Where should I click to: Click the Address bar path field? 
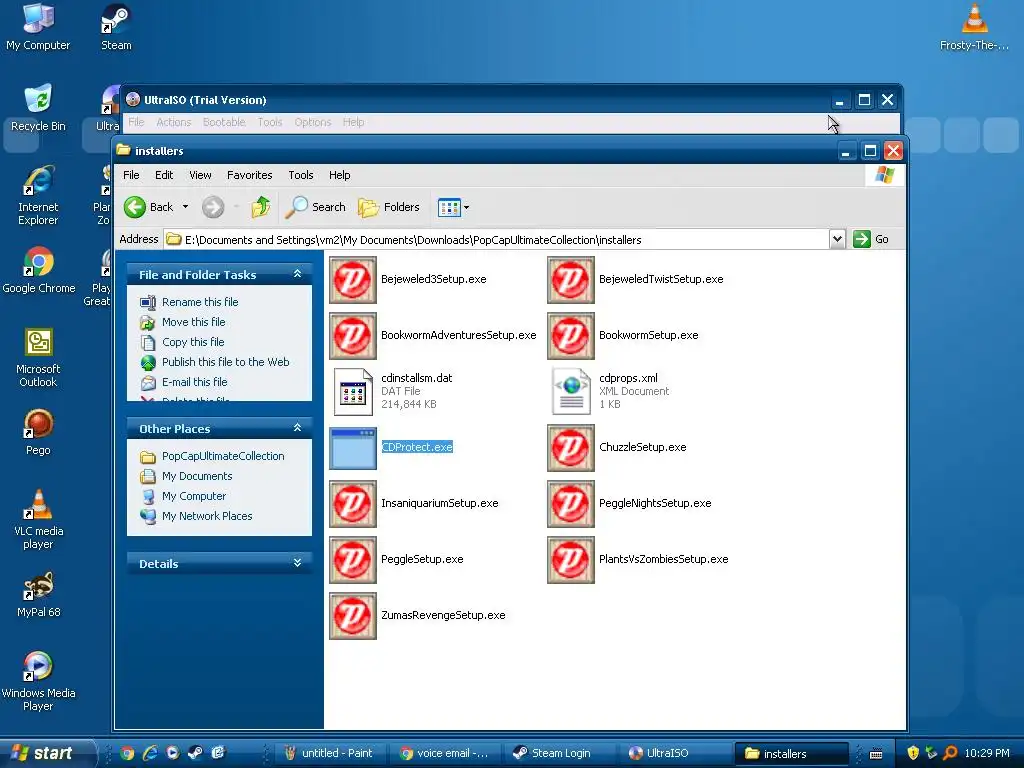point(496,240)
